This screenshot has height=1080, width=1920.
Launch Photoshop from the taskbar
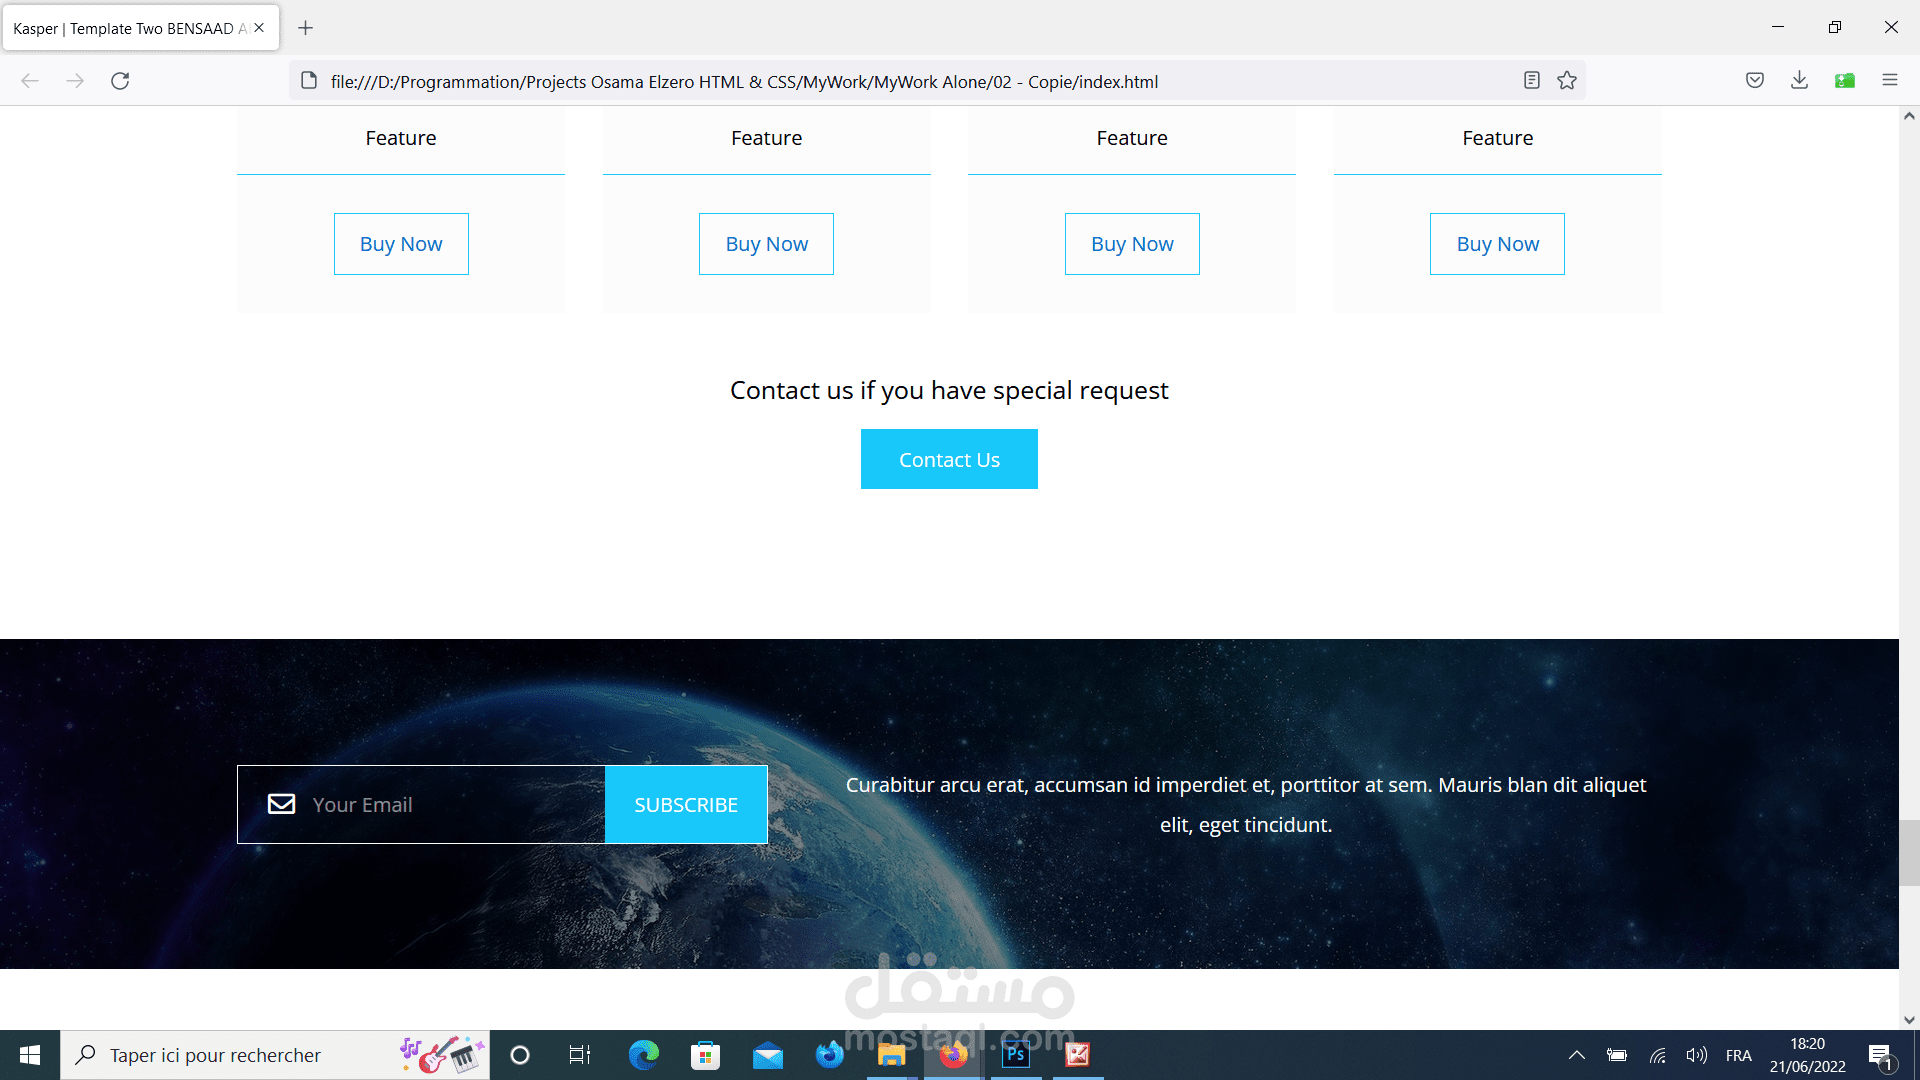pyautogui.click(x=1015, y=1055)
